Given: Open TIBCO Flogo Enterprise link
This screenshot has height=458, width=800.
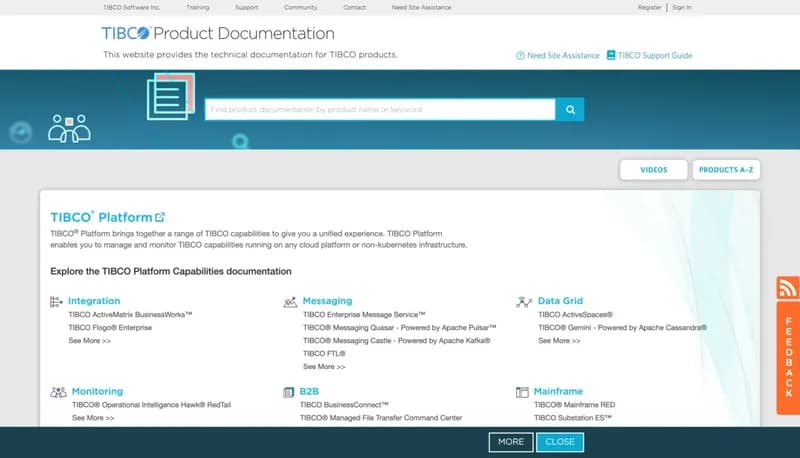Looking at the screenshot, I should pos(110,327).
